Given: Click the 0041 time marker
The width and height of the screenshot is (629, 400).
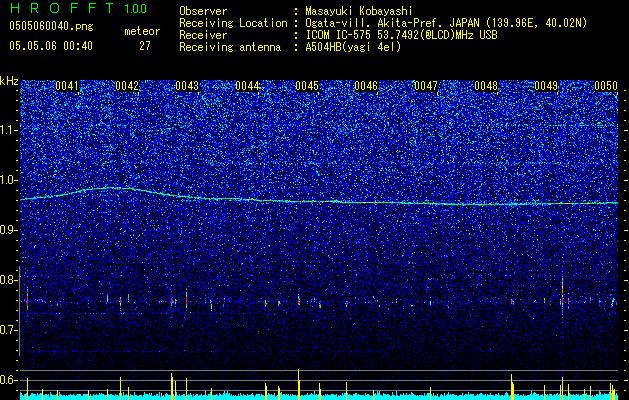Looking at the screenshot, I should click(67, 86).
